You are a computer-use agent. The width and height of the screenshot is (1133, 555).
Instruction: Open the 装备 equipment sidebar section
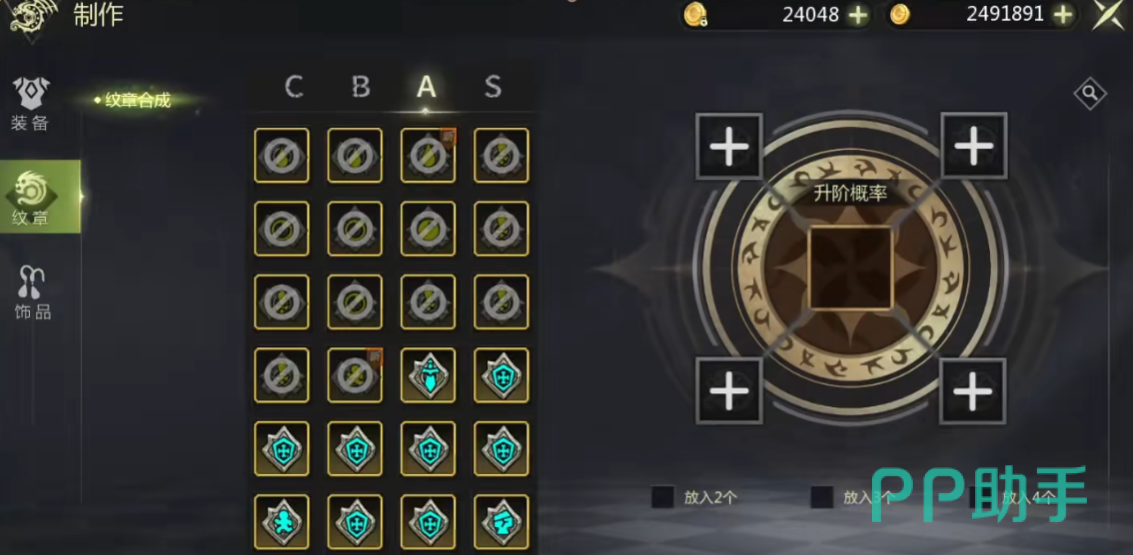pyautogui.click(x=31, y=104)
